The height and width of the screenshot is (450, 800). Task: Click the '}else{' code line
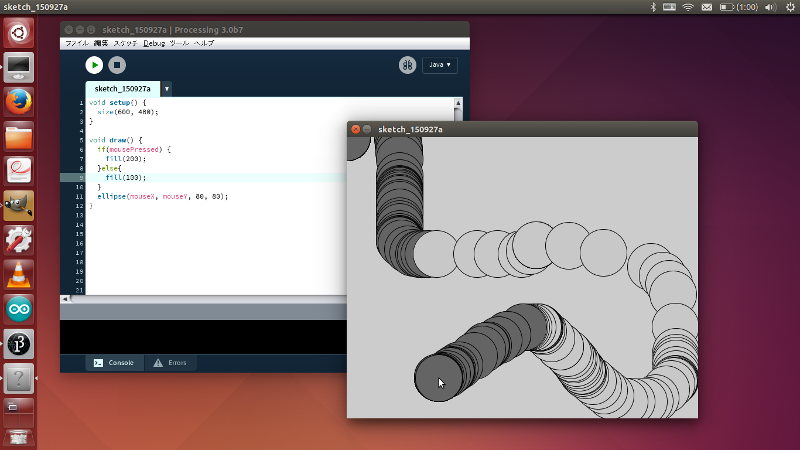(109, 168)
